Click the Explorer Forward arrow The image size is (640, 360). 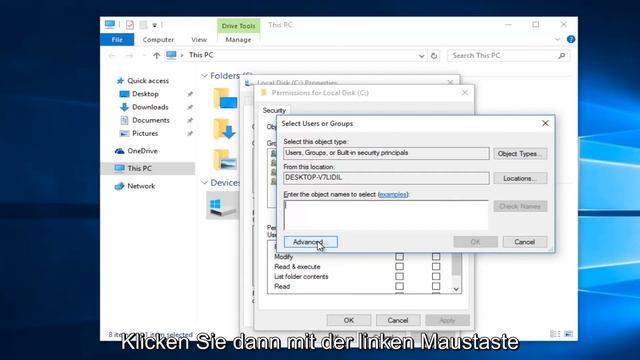(x=129, y=56)
